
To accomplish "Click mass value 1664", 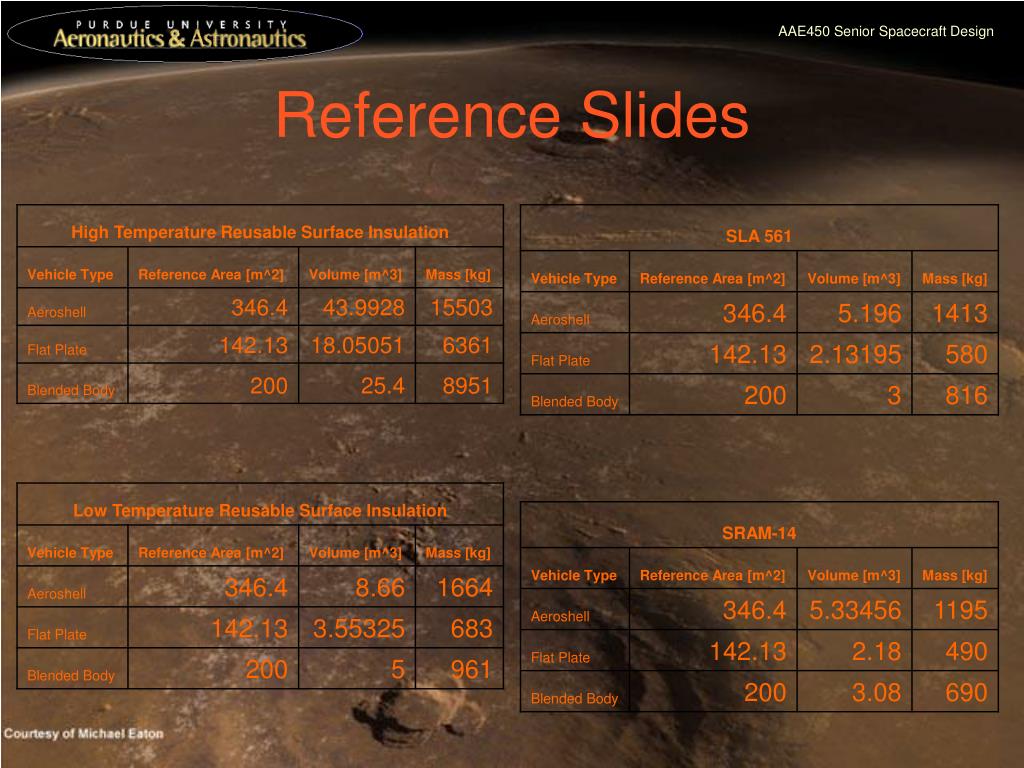I will click(x=464, y=588).
